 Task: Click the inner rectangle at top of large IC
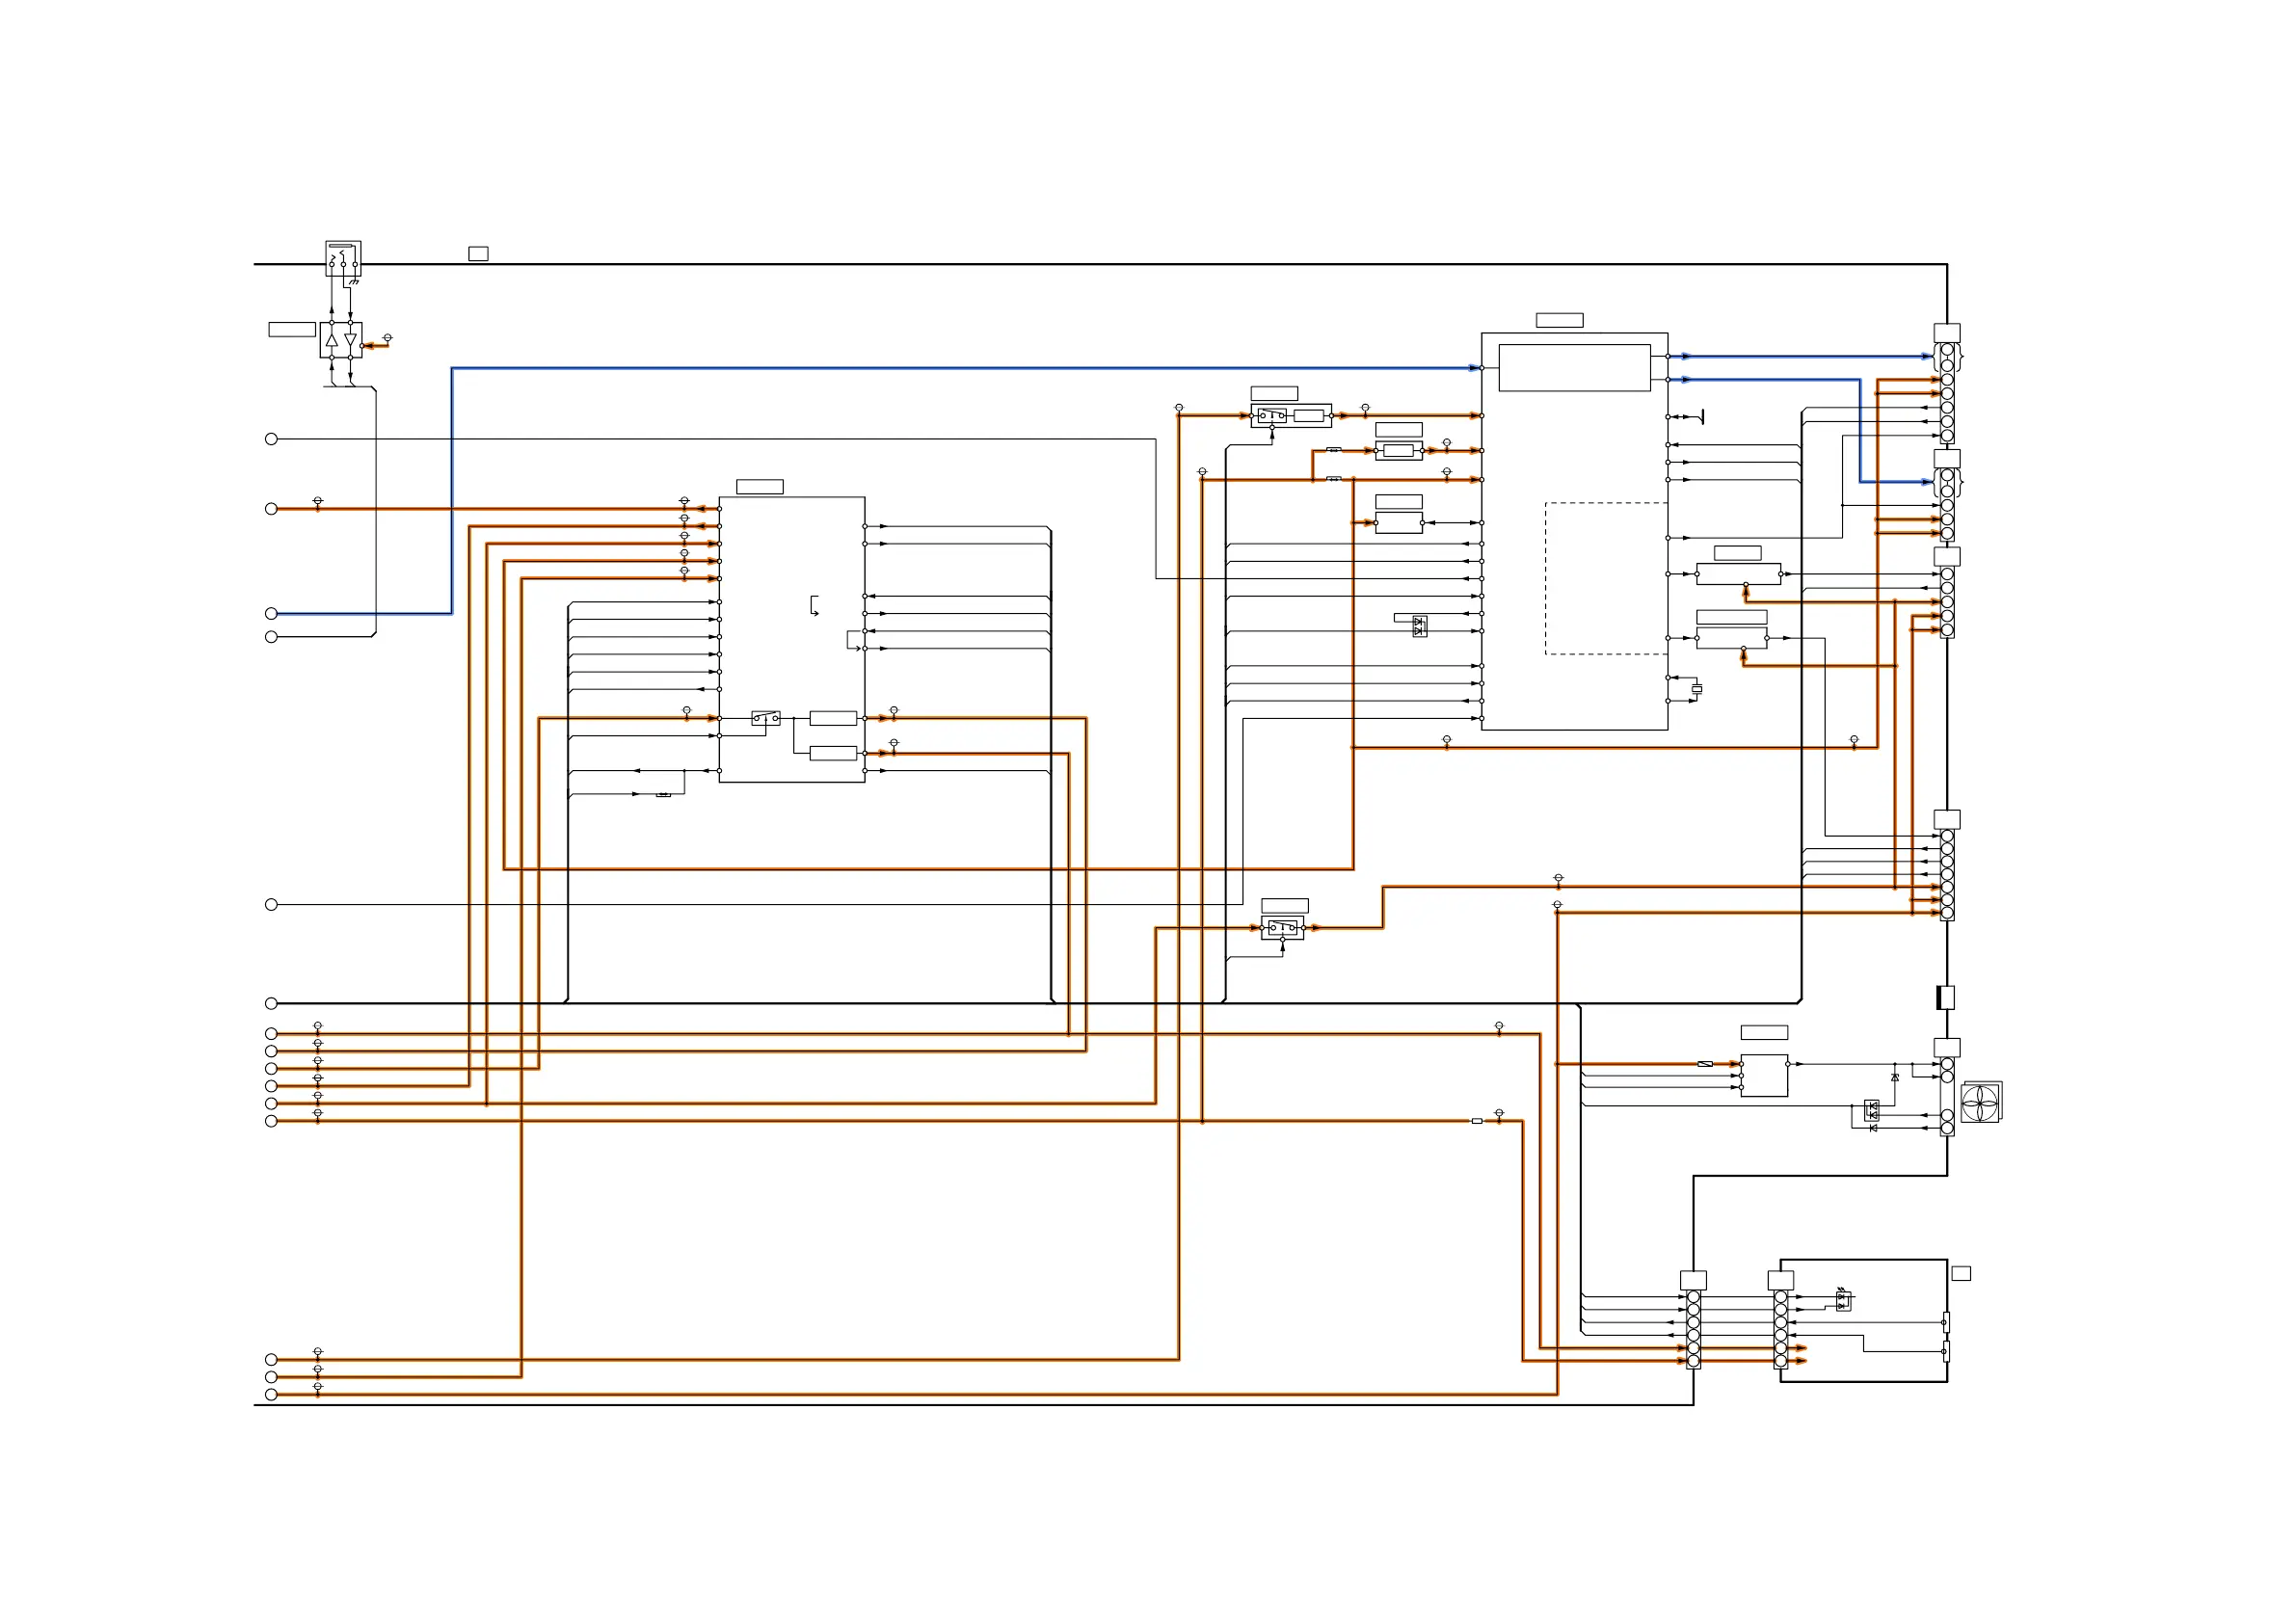(x=1574, y=368)
